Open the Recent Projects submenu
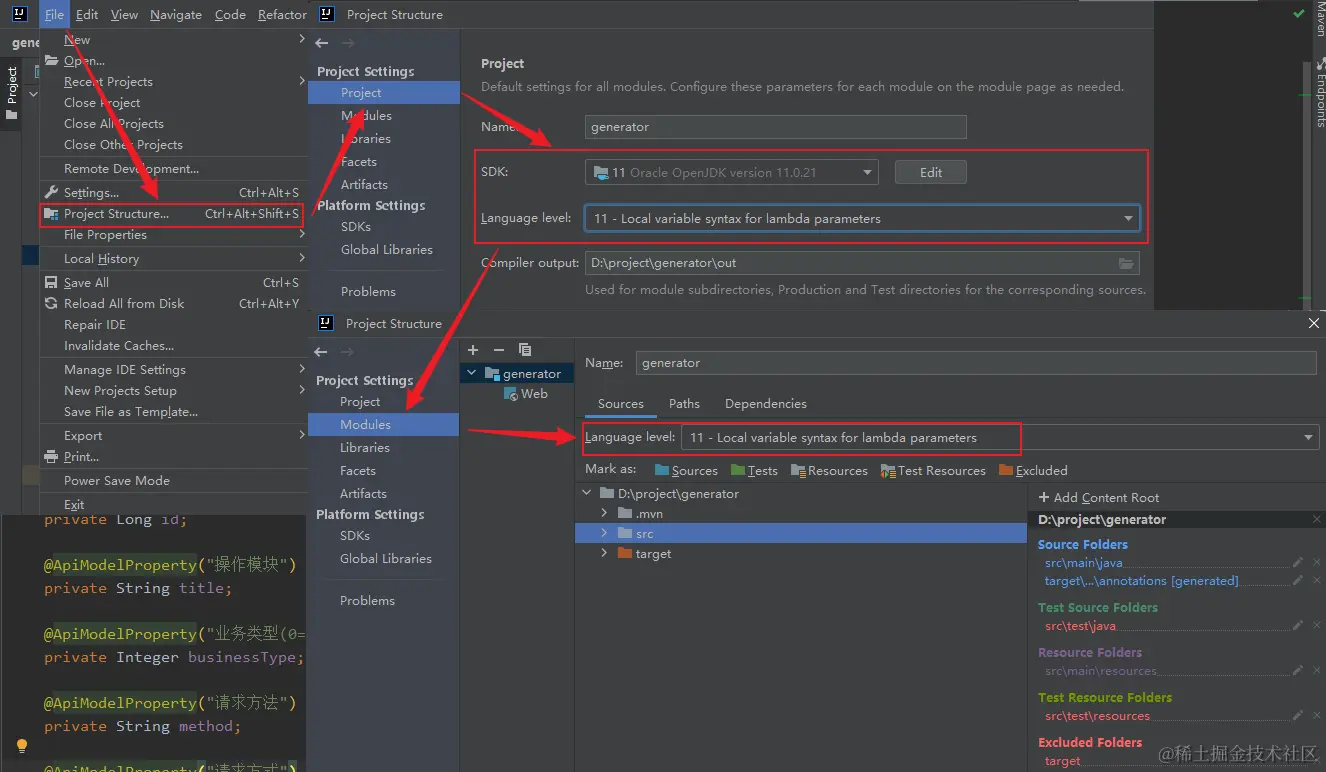This screenshot has height=772, width=1326. click(x=172, y=81)
